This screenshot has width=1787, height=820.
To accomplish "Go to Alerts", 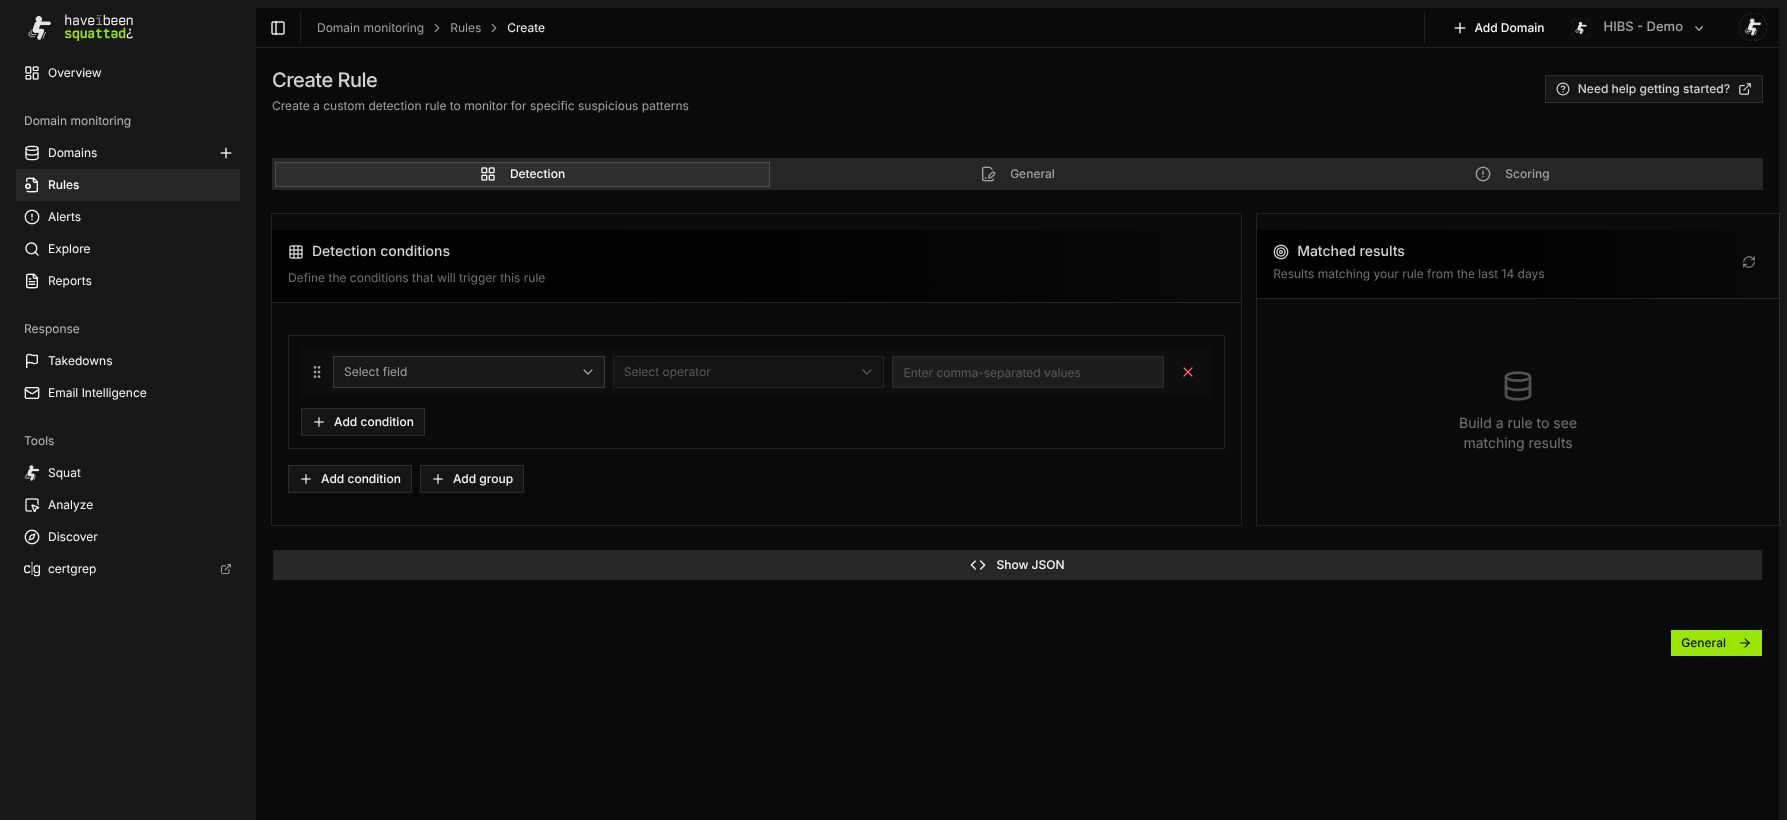I will pyautogui.click(x=128, y=217).
